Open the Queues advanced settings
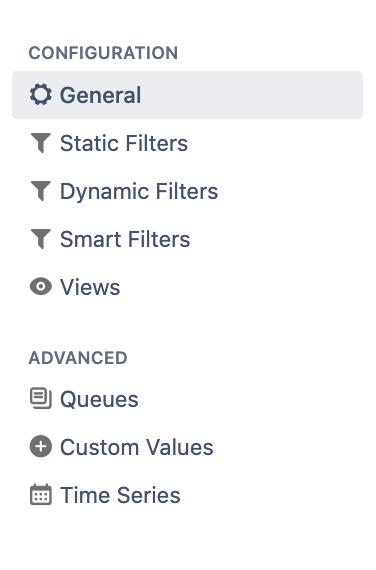Viewport: 376px width, 570px height. pyautogui.click(x=188, y=399)
